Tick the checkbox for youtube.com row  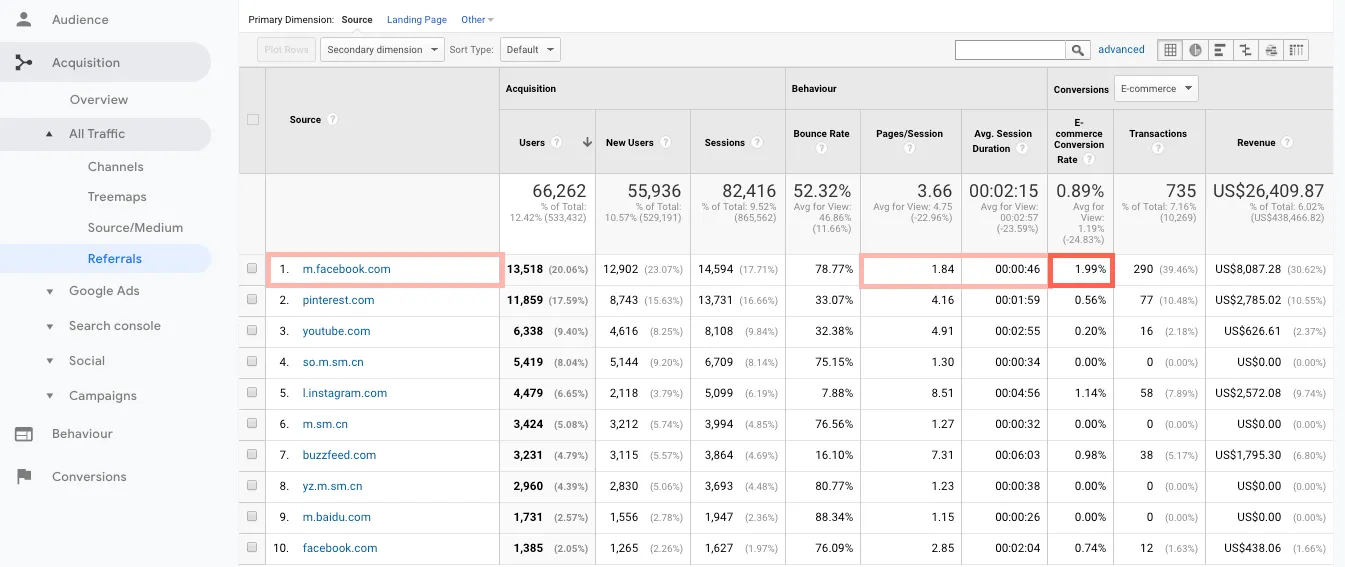[252, 331]
